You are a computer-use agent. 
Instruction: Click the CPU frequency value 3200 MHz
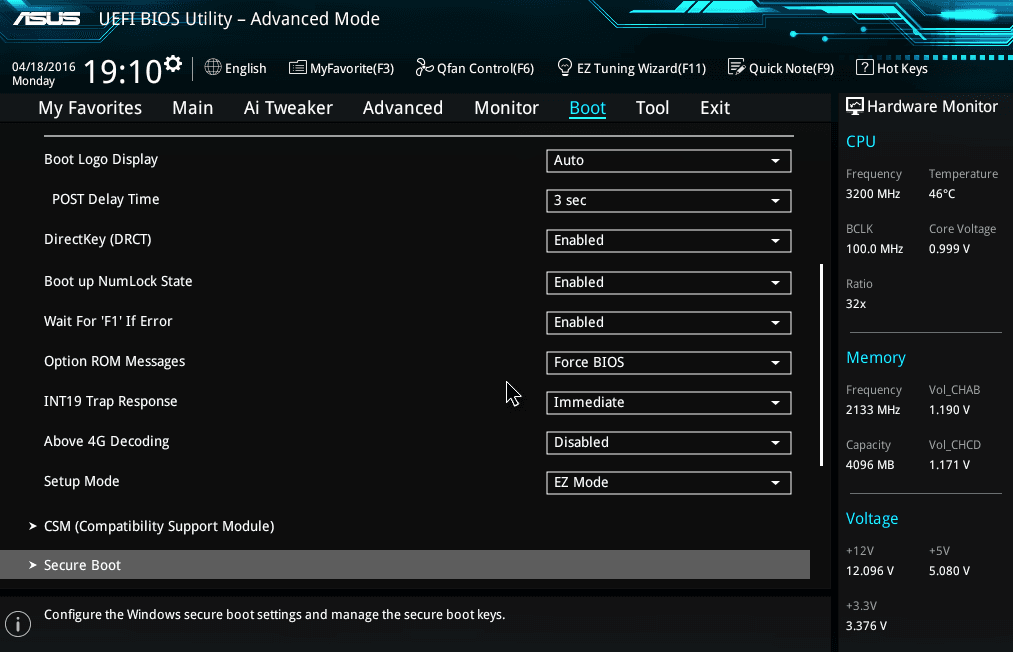click(873, 194)
